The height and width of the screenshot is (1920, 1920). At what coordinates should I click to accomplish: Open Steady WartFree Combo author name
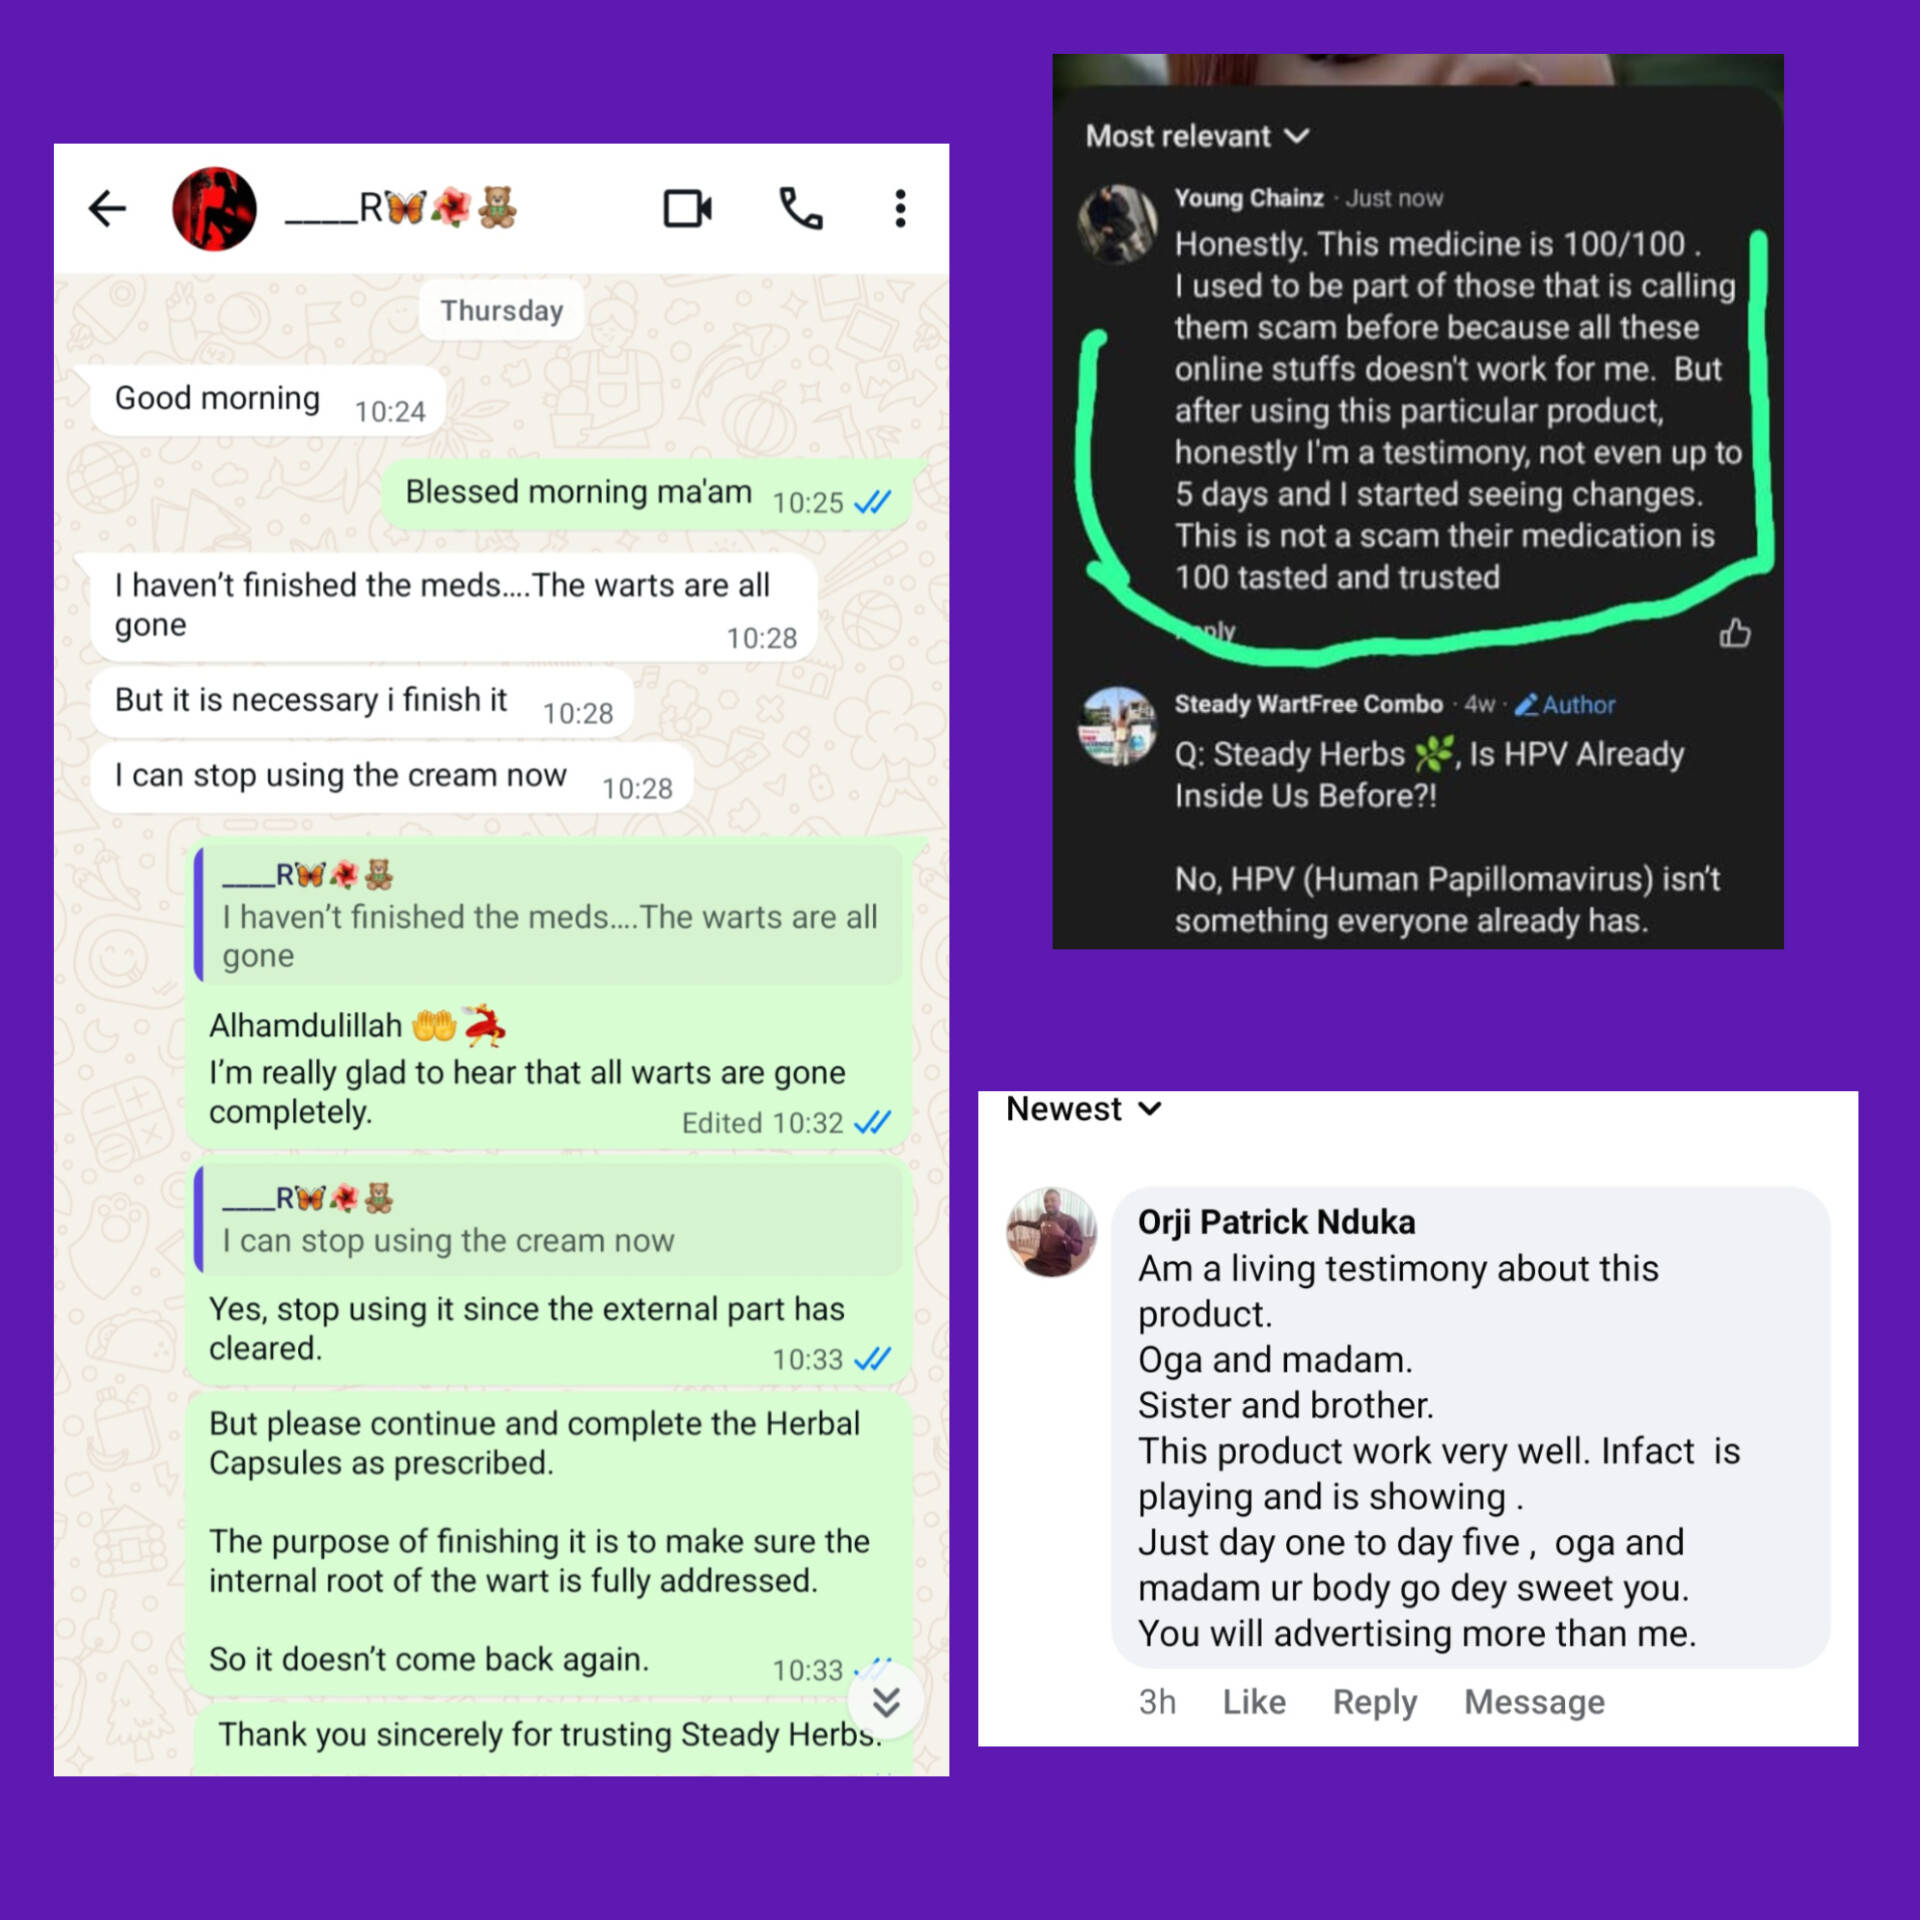(1308, 704)
